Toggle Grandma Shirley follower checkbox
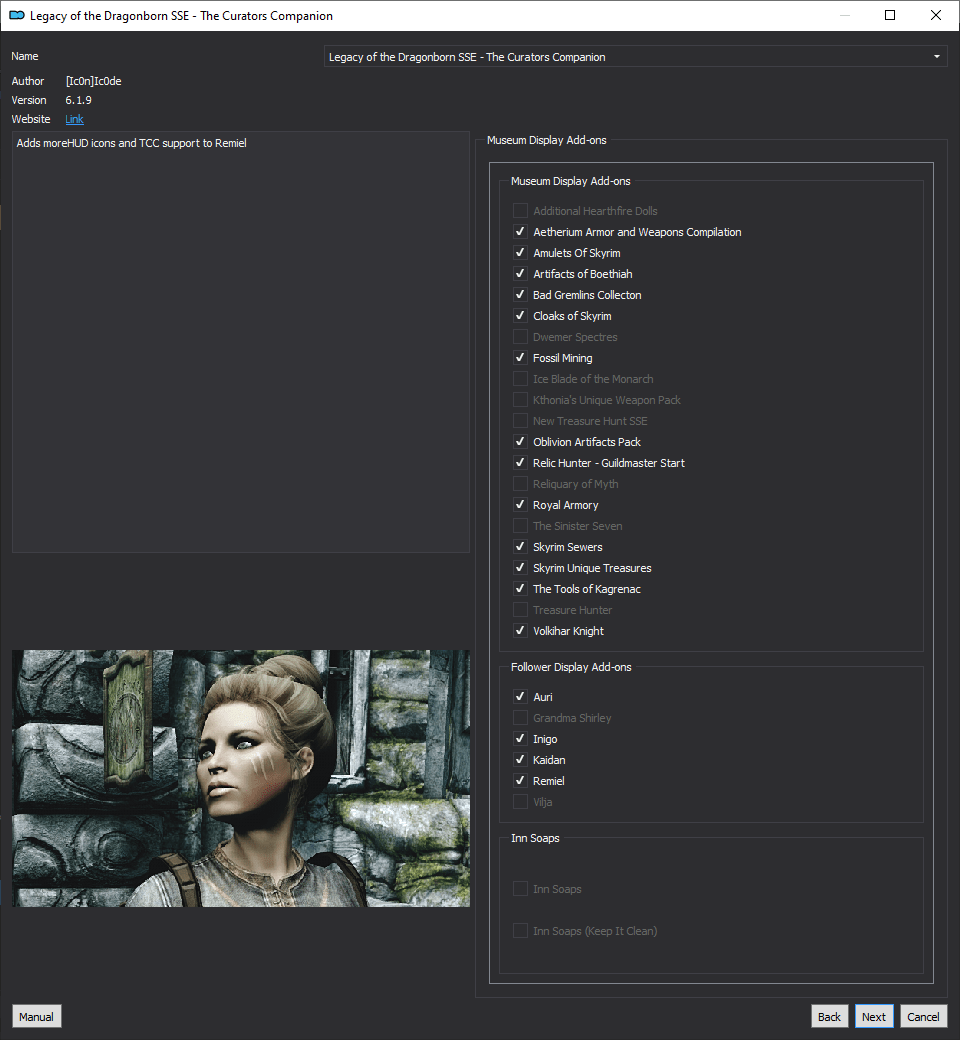Screen dimensions: 960x1040 point(520,718)
